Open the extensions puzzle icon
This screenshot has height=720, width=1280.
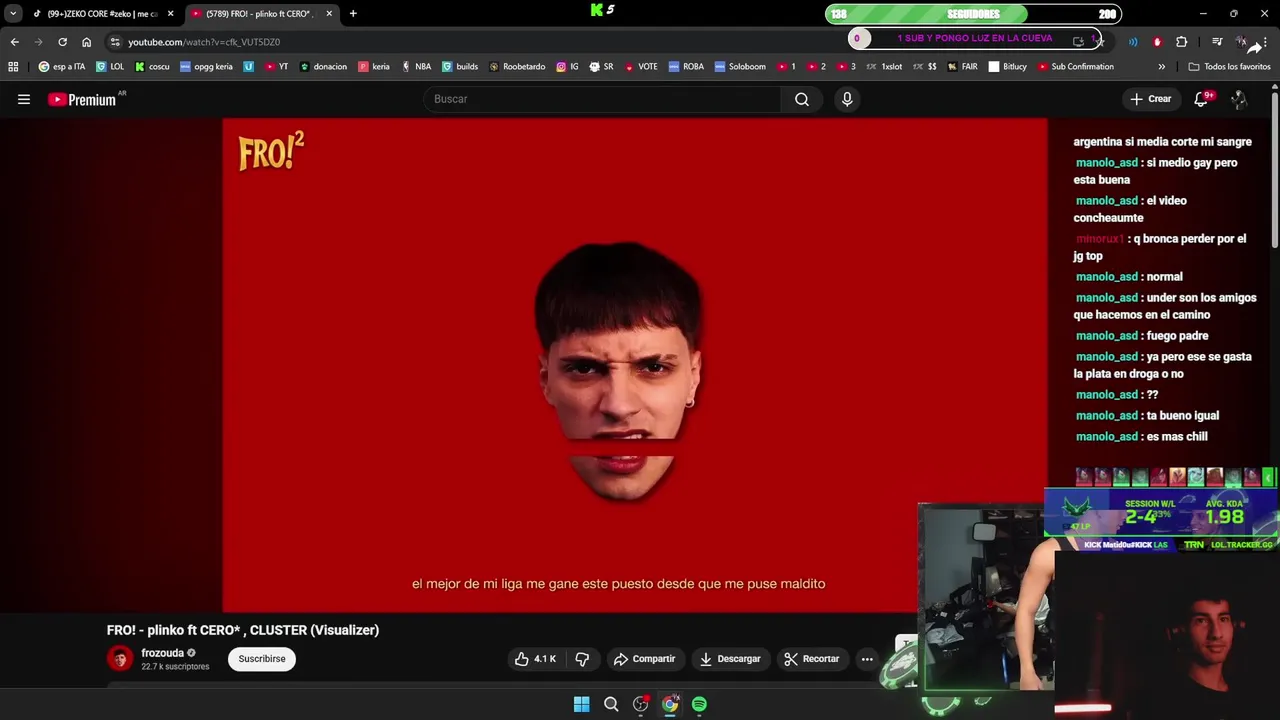[x=1181, y=42]
